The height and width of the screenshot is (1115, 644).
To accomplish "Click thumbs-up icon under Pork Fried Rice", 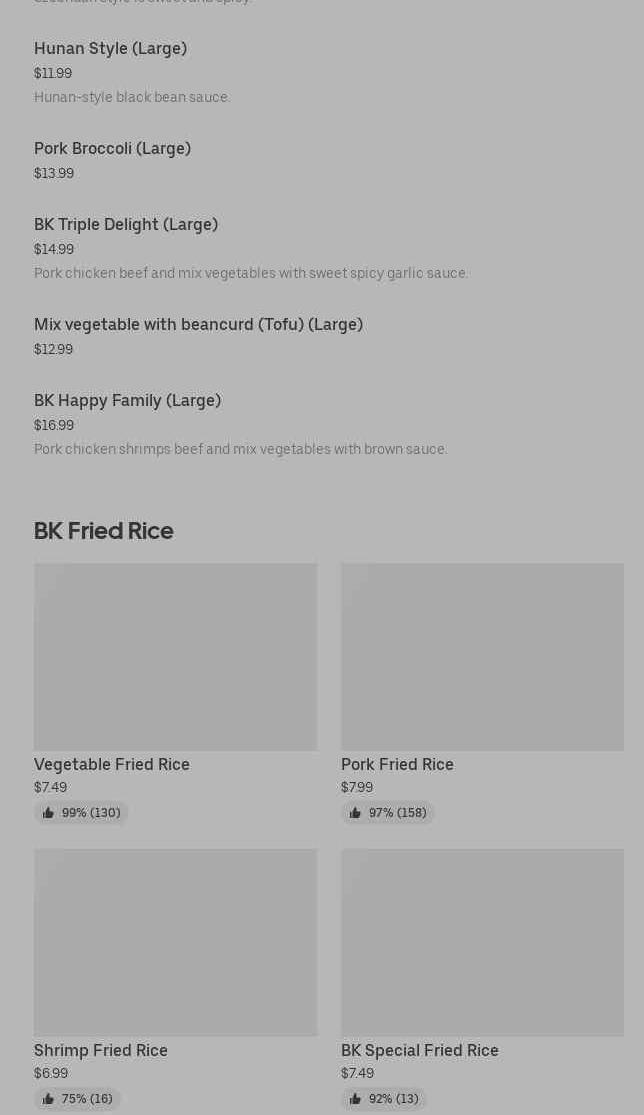I will 355,813.
